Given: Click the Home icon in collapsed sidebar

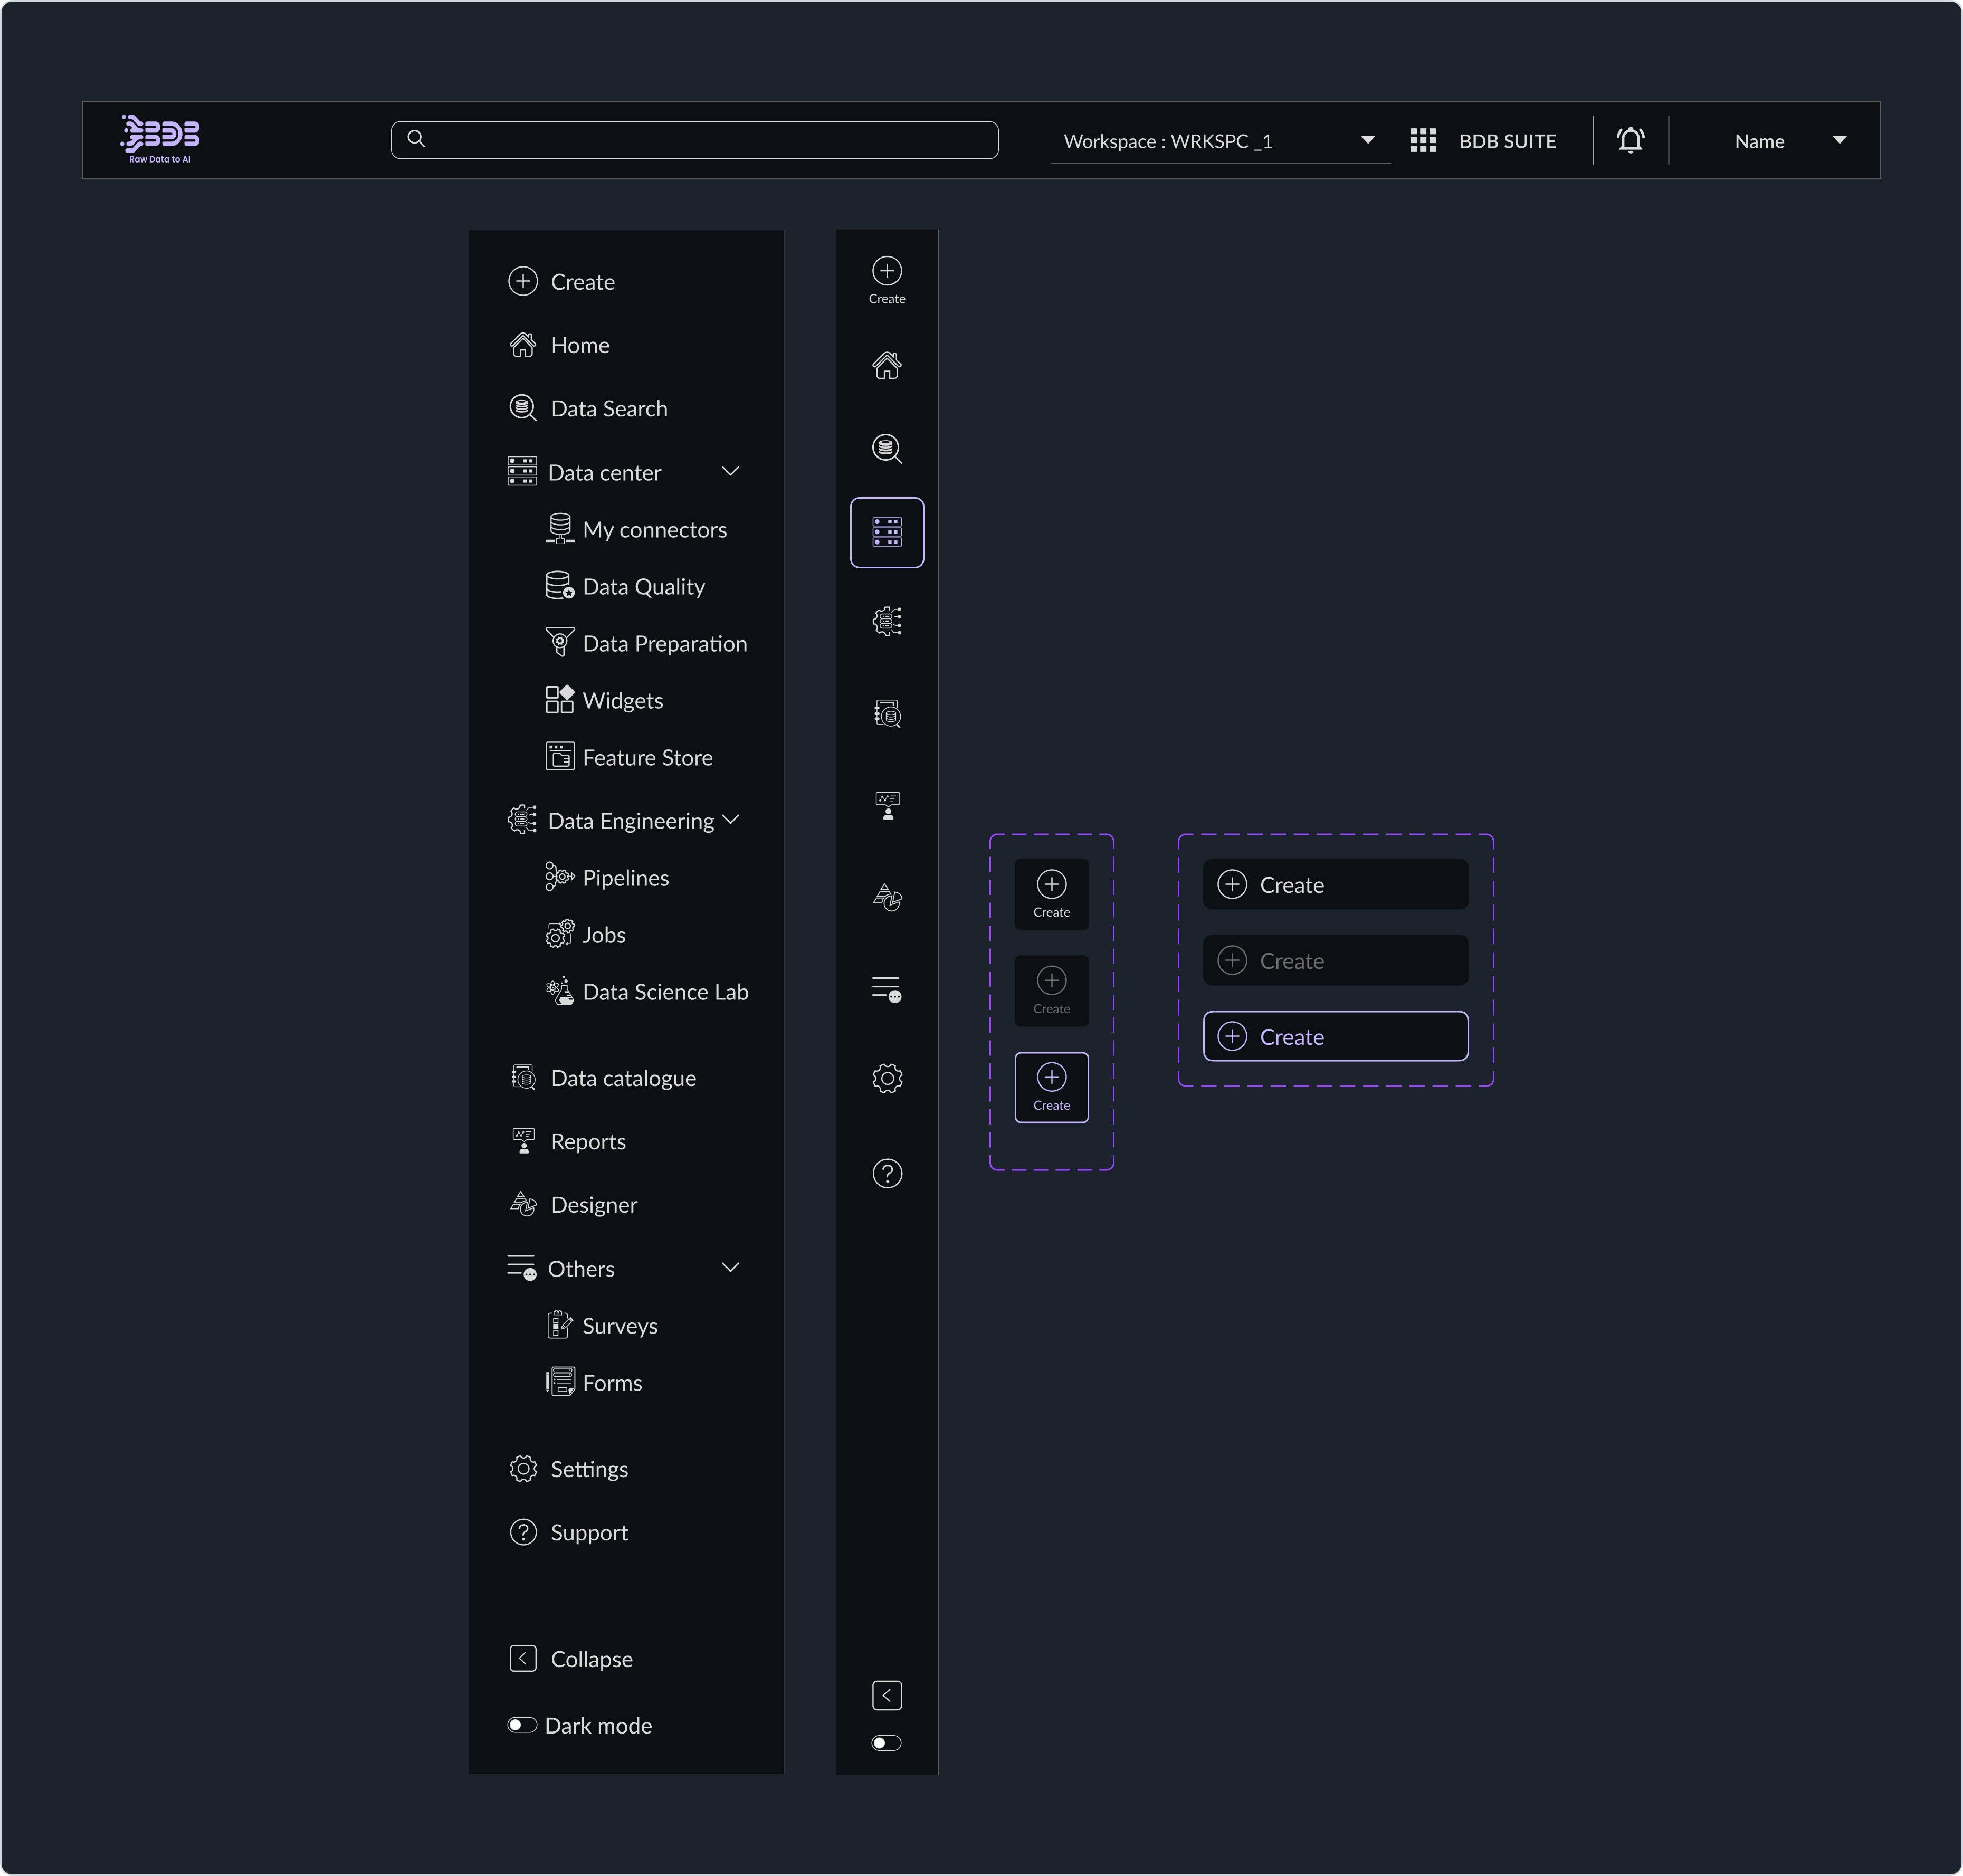Looking at the screenshot, I should coord(886,365).
